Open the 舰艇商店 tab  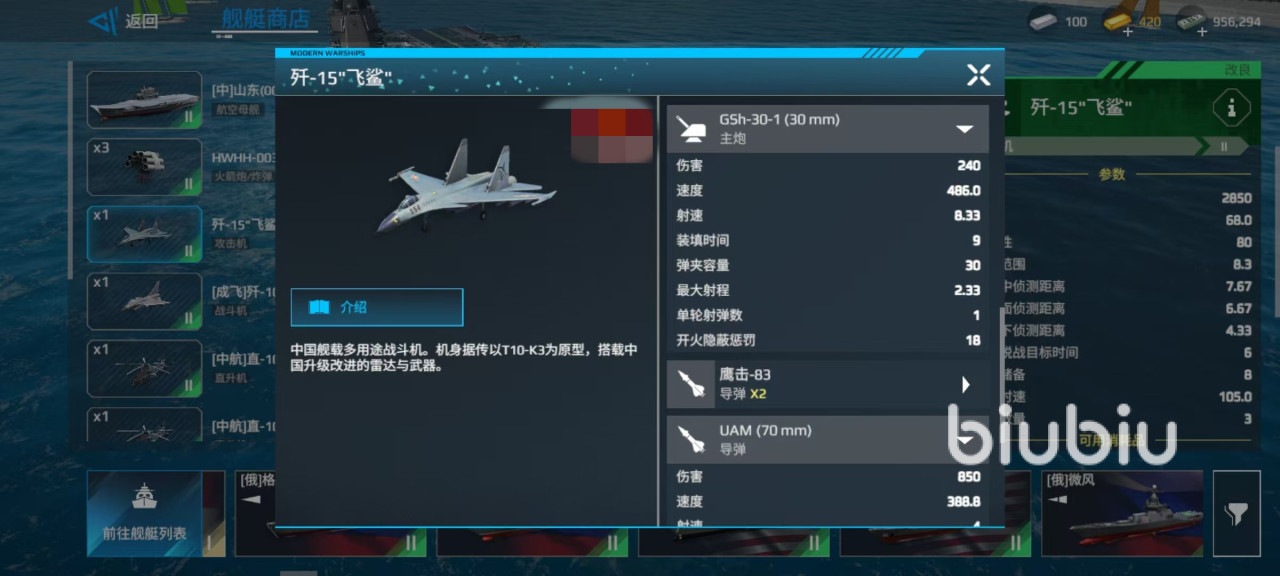point(264,19)
